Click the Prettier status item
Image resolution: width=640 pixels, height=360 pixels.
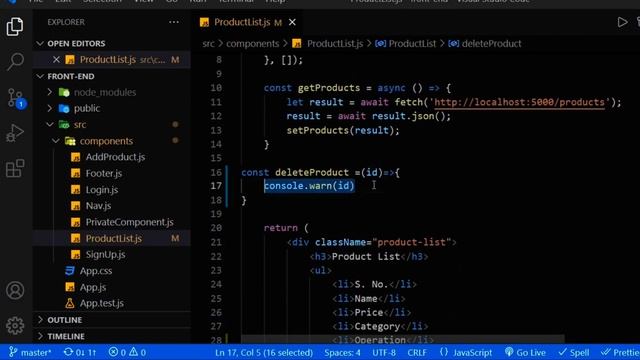[x=620, y=352]
